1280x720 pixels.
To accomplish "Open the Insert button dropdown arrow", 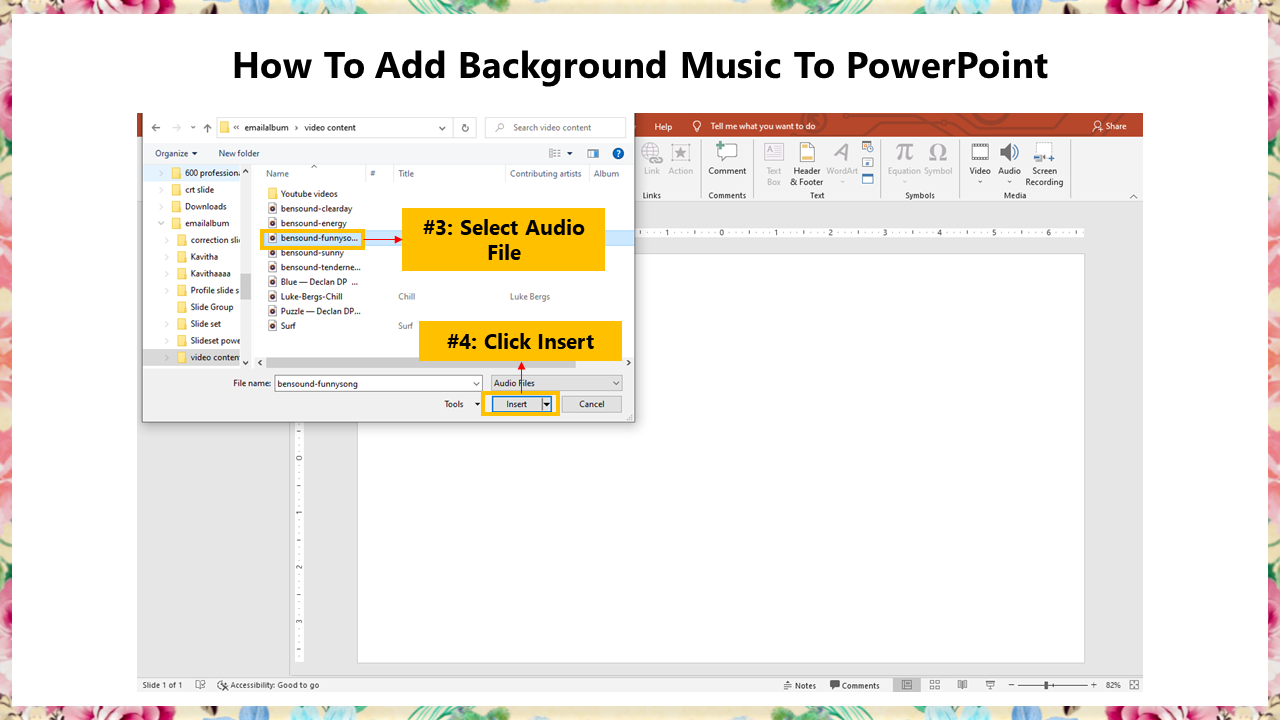I will coord(547,404).
